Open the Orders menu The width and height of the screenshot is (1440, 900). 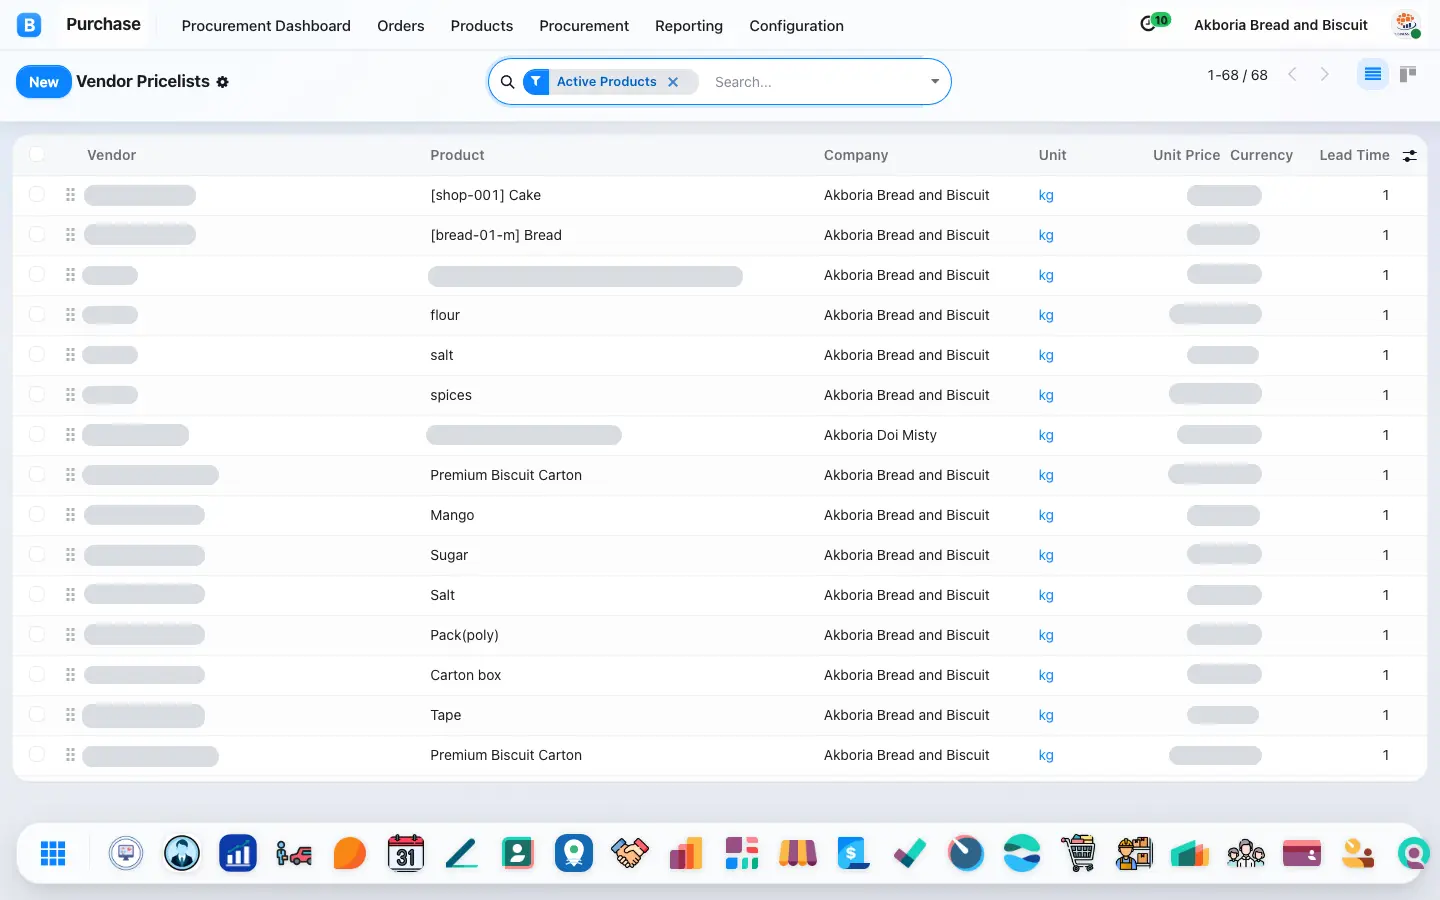(401, 26)
